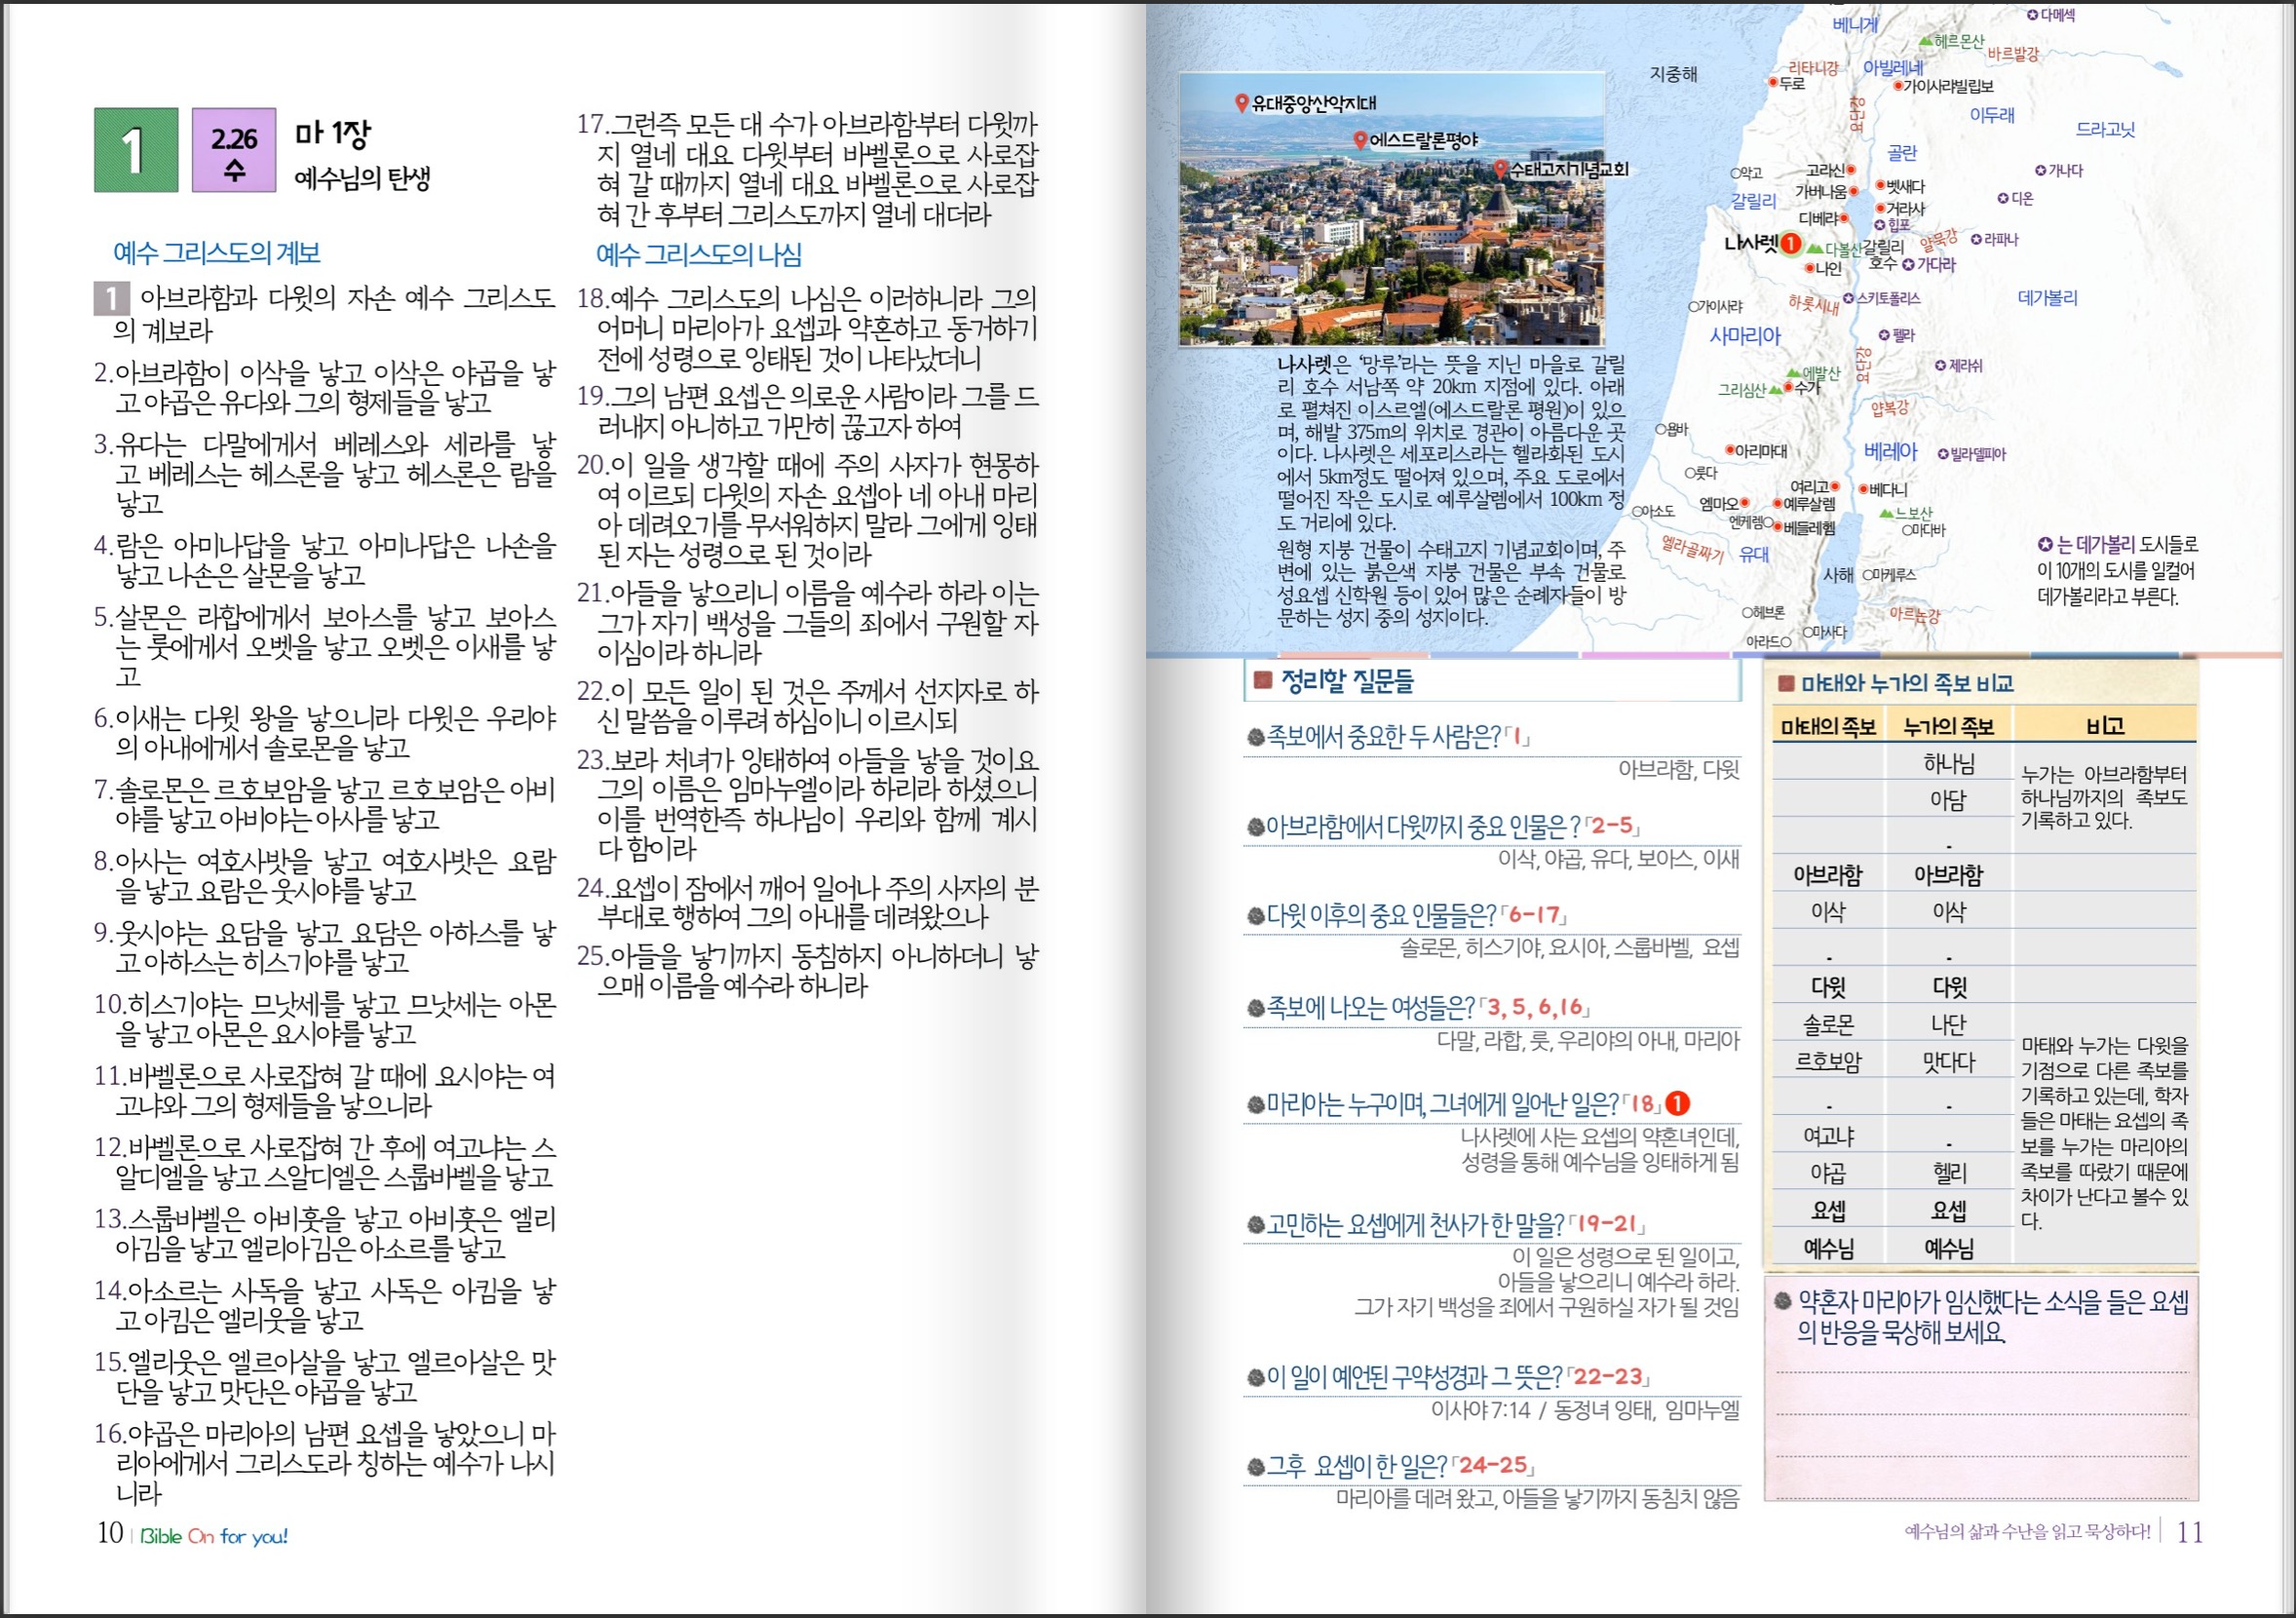
Task: Click the red circle 1 after question 「18」
Action: click(x=1677, y=1103)
